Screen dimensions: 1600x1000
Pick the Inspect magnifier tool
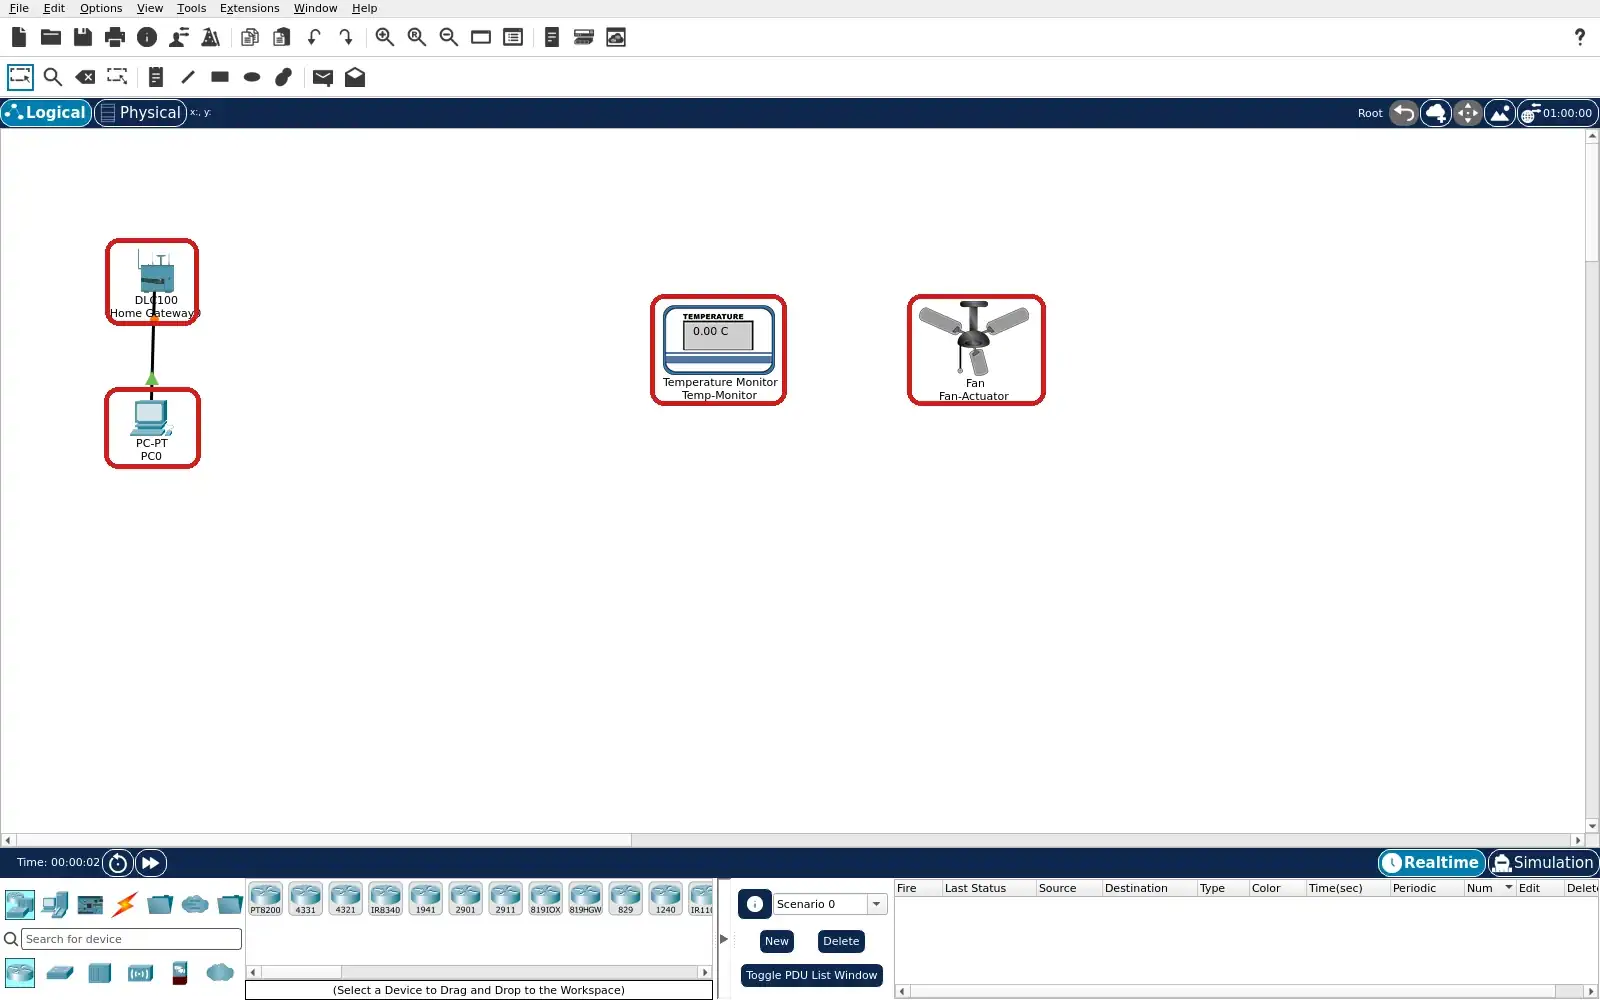tap(53, 77)
